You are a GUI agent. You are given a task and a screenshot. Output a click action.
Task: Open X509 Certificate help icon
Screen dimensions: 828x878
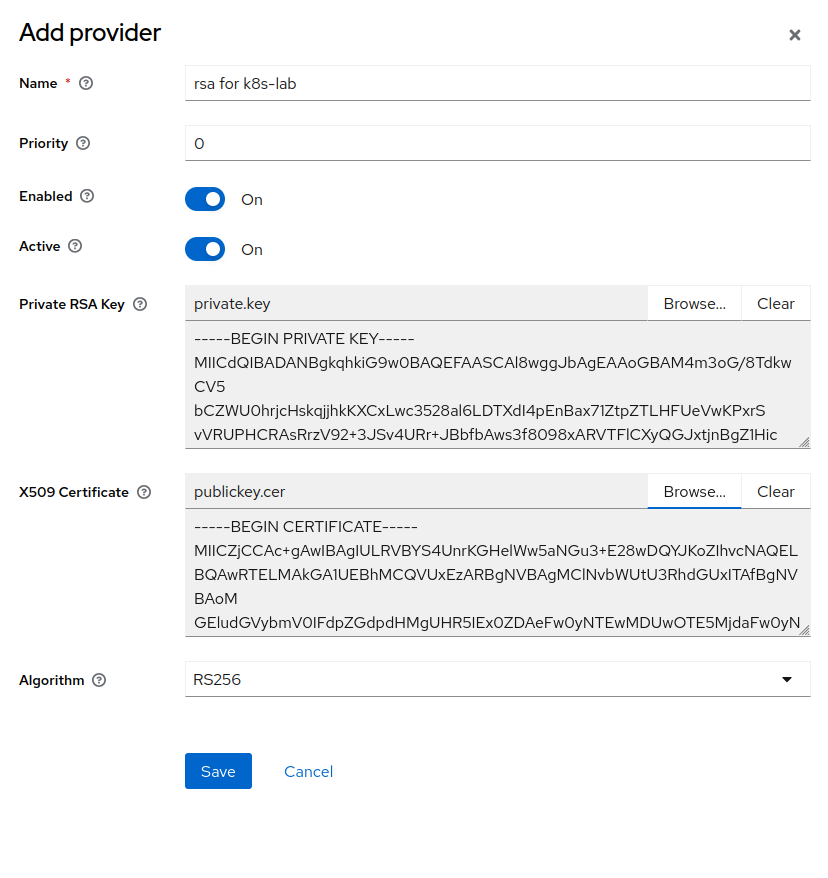pos(144,492)
